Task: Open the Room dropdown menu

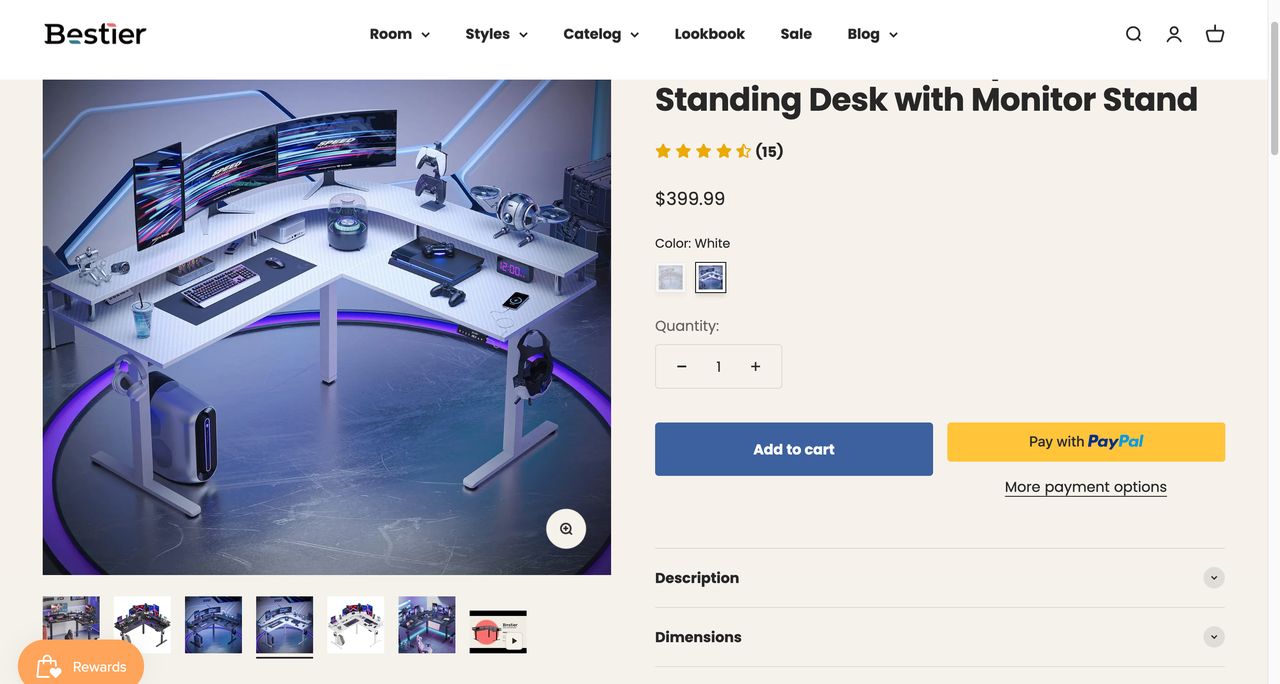Action: (399, 34)
